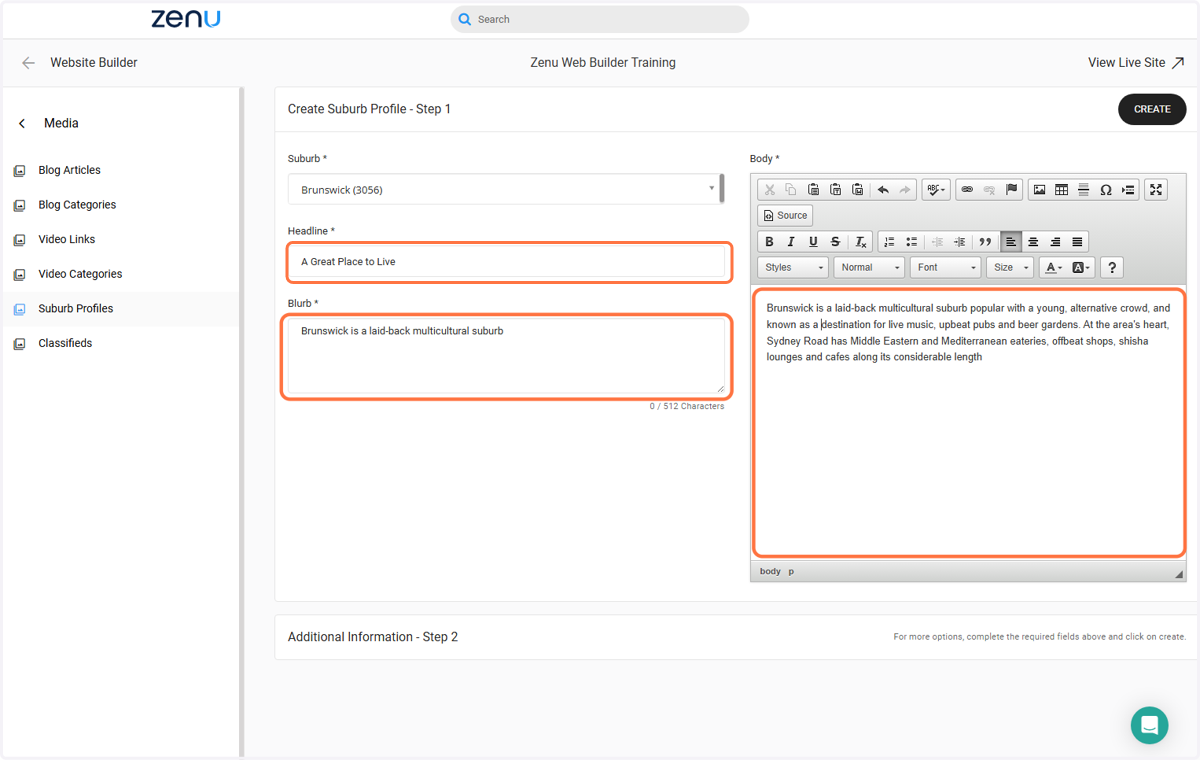Screen dimensions: 1200x760
Task: Toggle block quote formatting
Action: [x=985, y=242]
